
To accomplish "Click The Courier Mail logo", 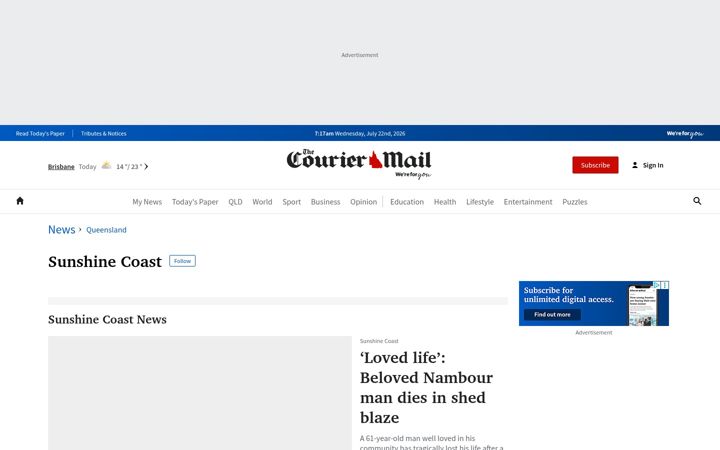I will [359, 163].
